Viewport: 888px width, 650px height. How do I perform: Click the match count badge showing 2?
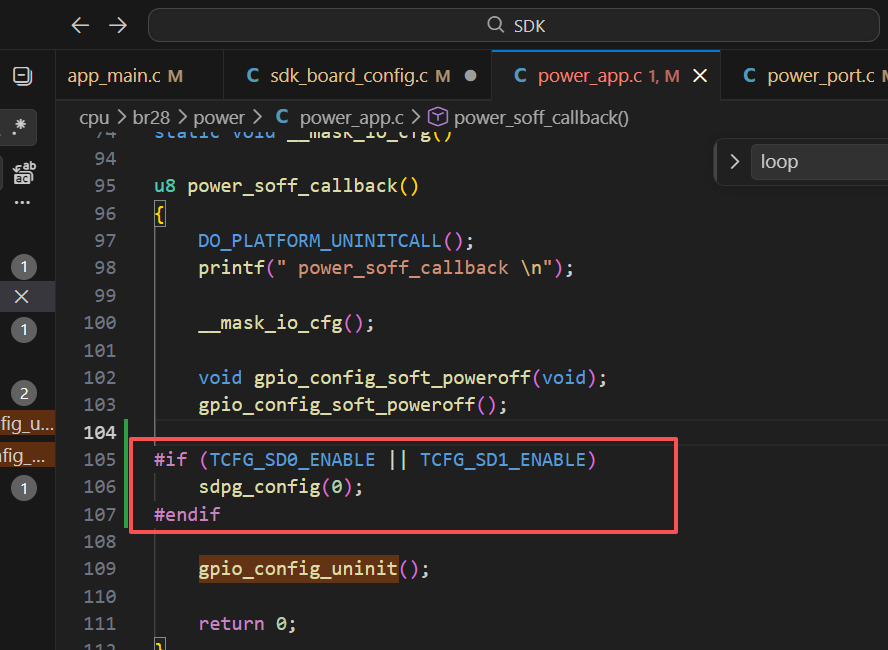[x=24, y=393]
